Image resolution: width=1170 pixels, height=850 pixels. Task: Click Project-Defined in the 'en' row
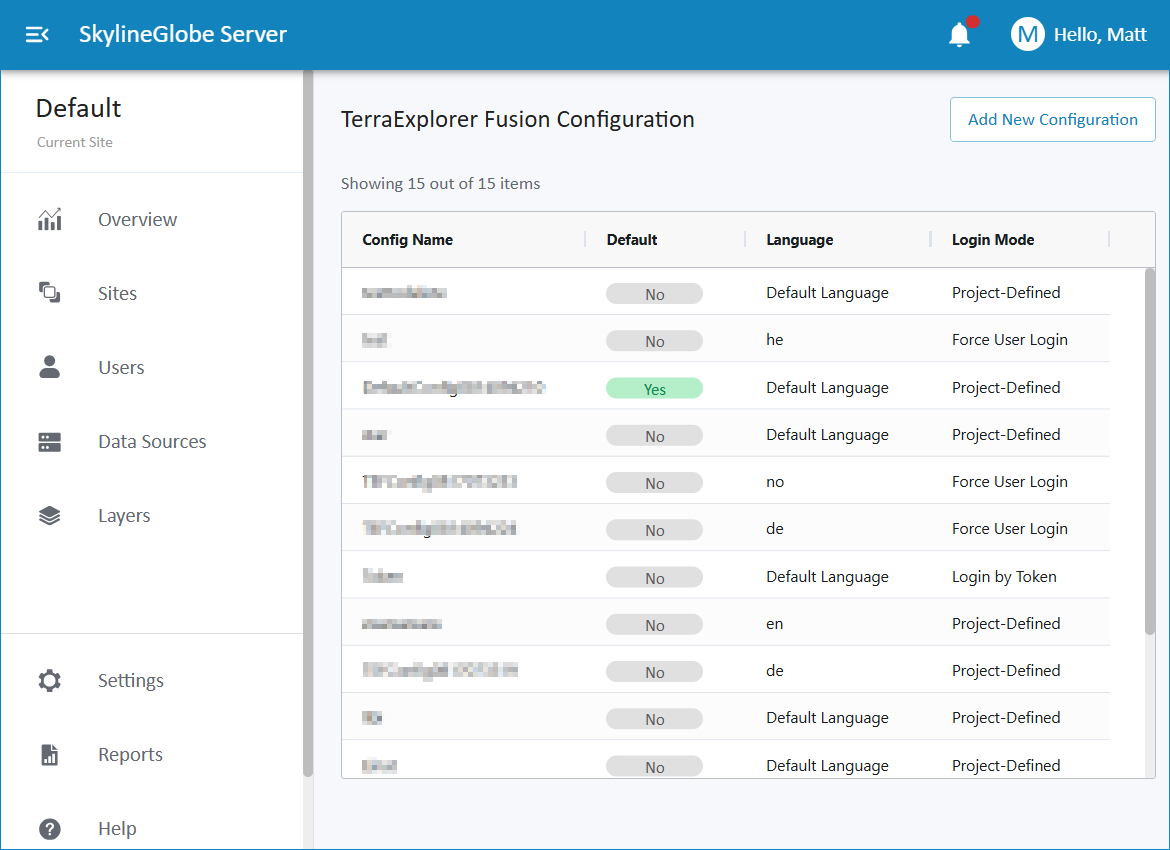tap(1005, 624)
